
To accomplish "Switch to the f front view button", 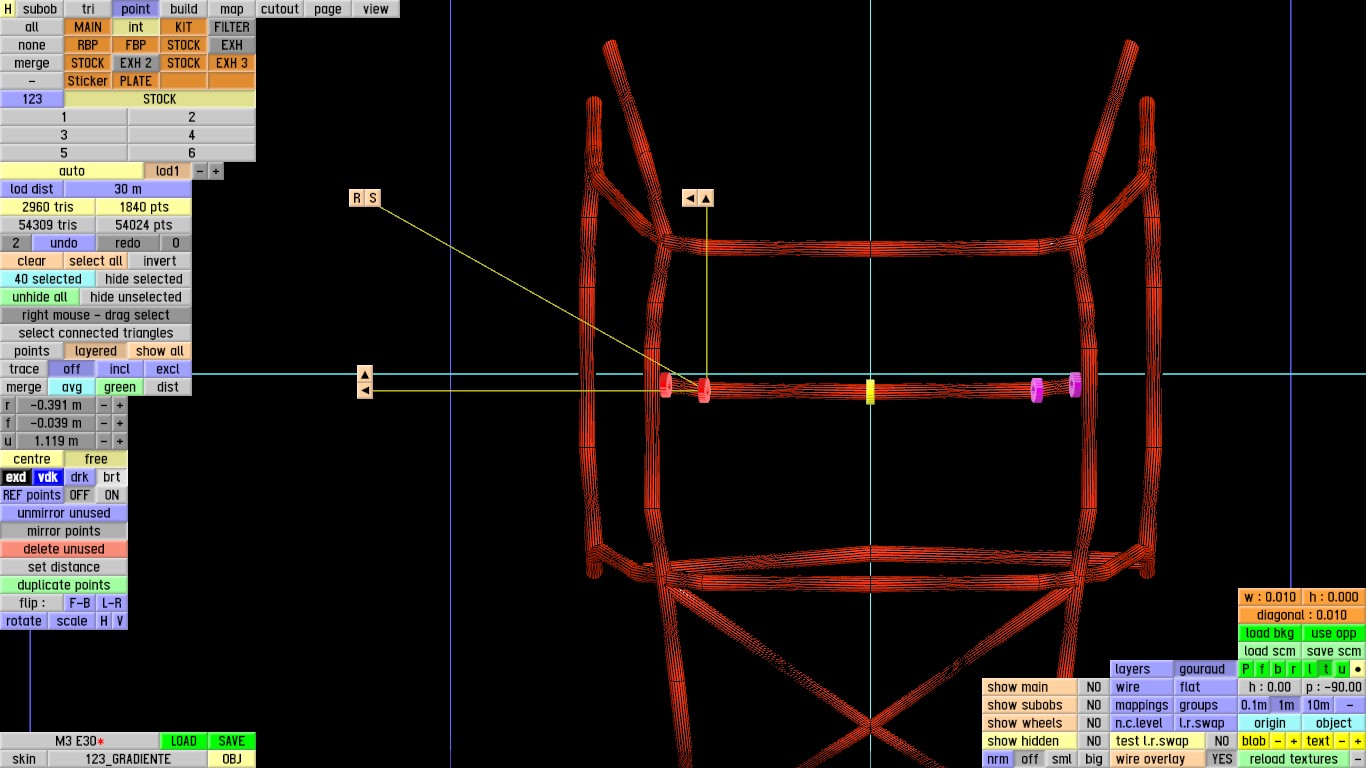I will click(x=1262, y=669).
